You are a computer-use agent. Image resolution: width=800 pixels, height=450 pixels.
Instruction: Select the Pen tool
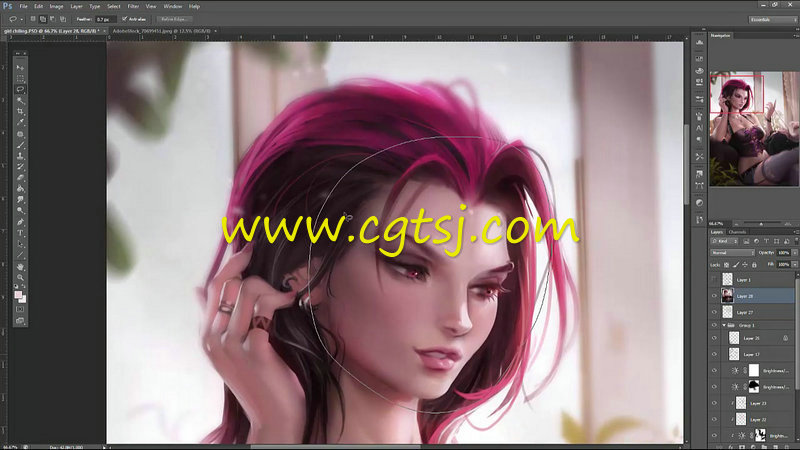[x=20, y=222]
